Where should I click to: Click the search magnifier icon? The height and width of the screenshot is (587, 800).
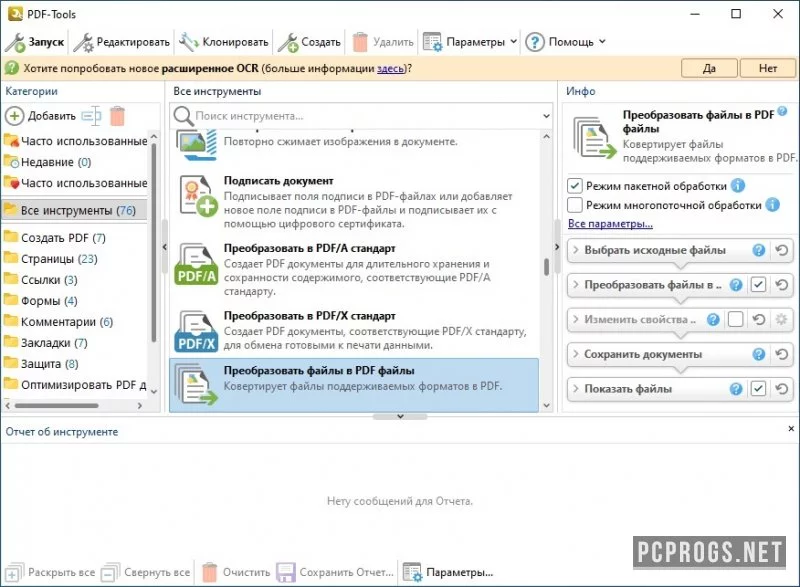(182, 116)
